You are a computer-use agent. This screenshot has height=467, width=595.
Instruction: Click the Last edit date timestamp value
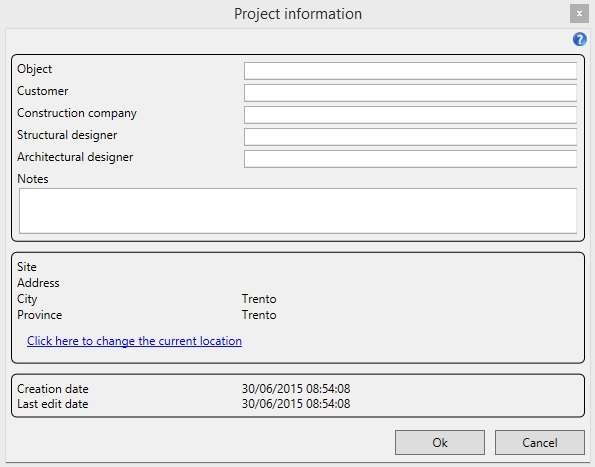point(296,404)
